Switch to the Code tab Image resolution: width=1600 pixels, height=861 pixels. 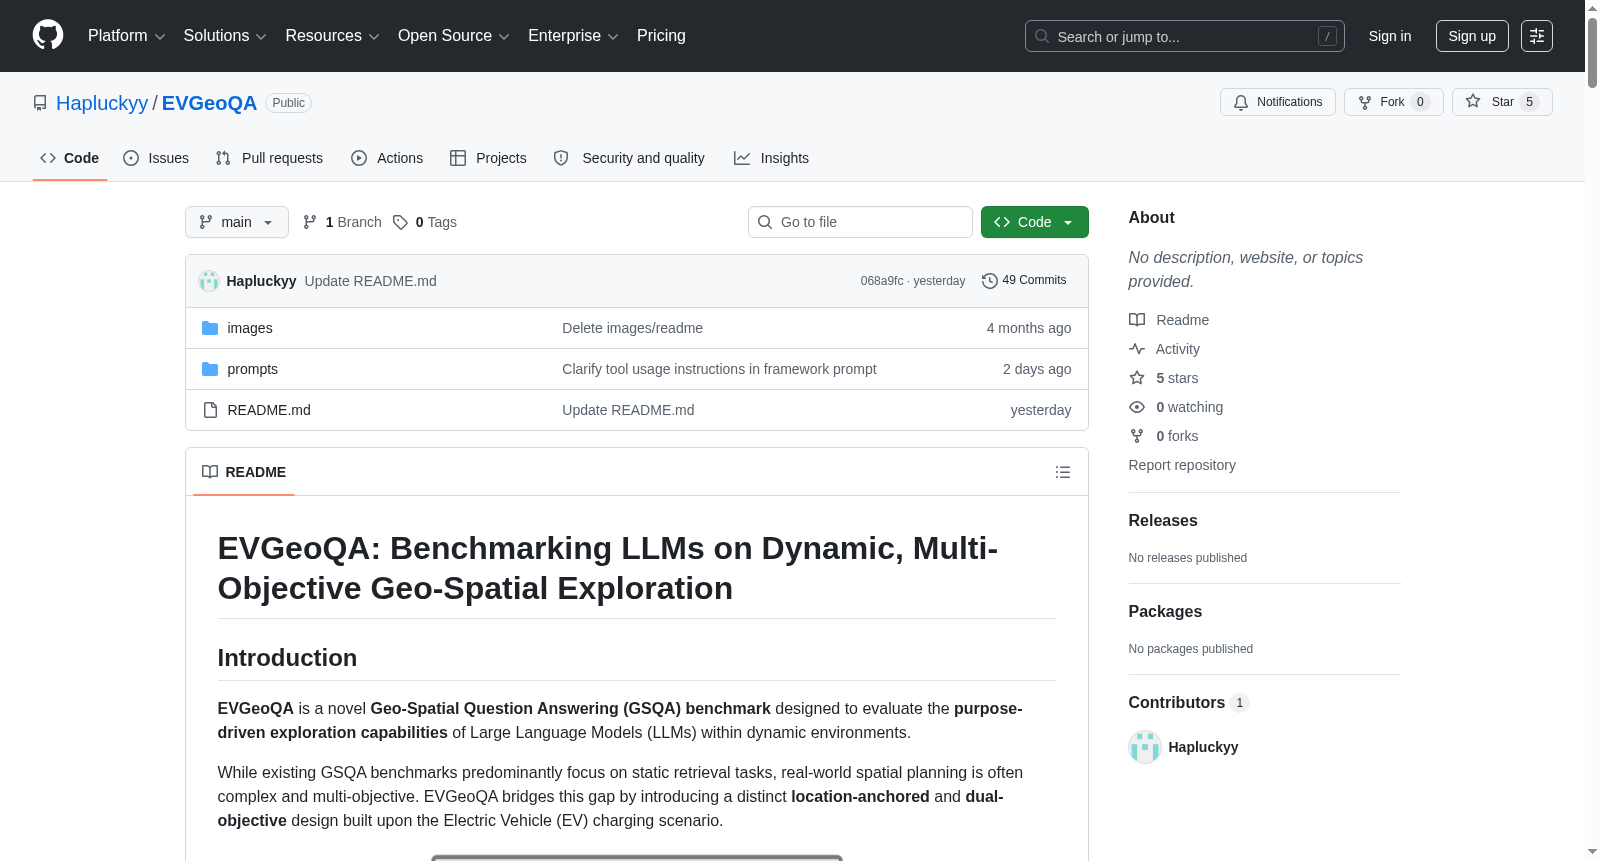point(70,158)
